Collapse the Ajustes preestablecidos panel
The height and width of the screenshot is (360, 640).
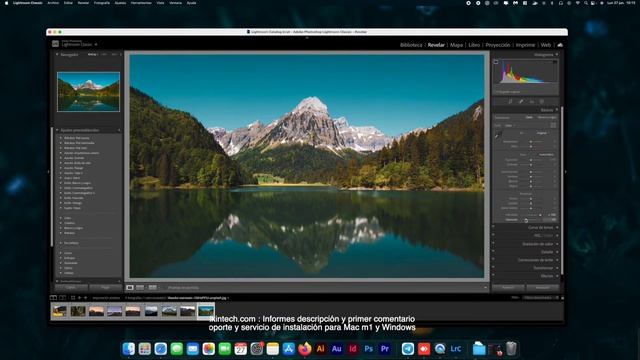coord(57,130)
